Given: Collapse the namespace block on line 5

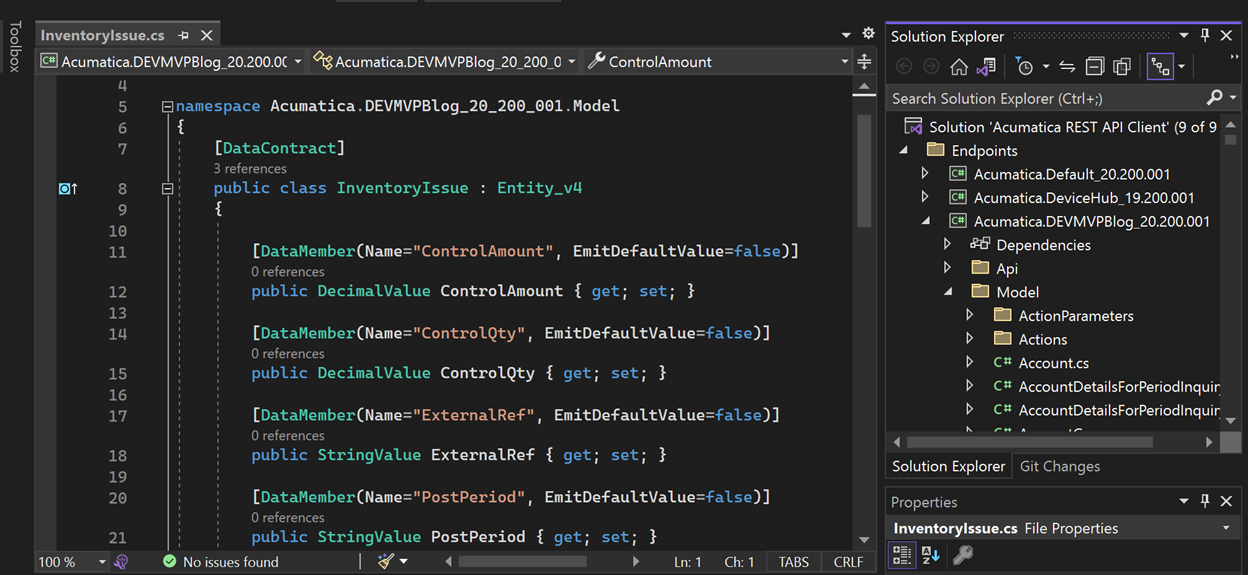Looking at the screenshot, I should (x=167, y=106).
